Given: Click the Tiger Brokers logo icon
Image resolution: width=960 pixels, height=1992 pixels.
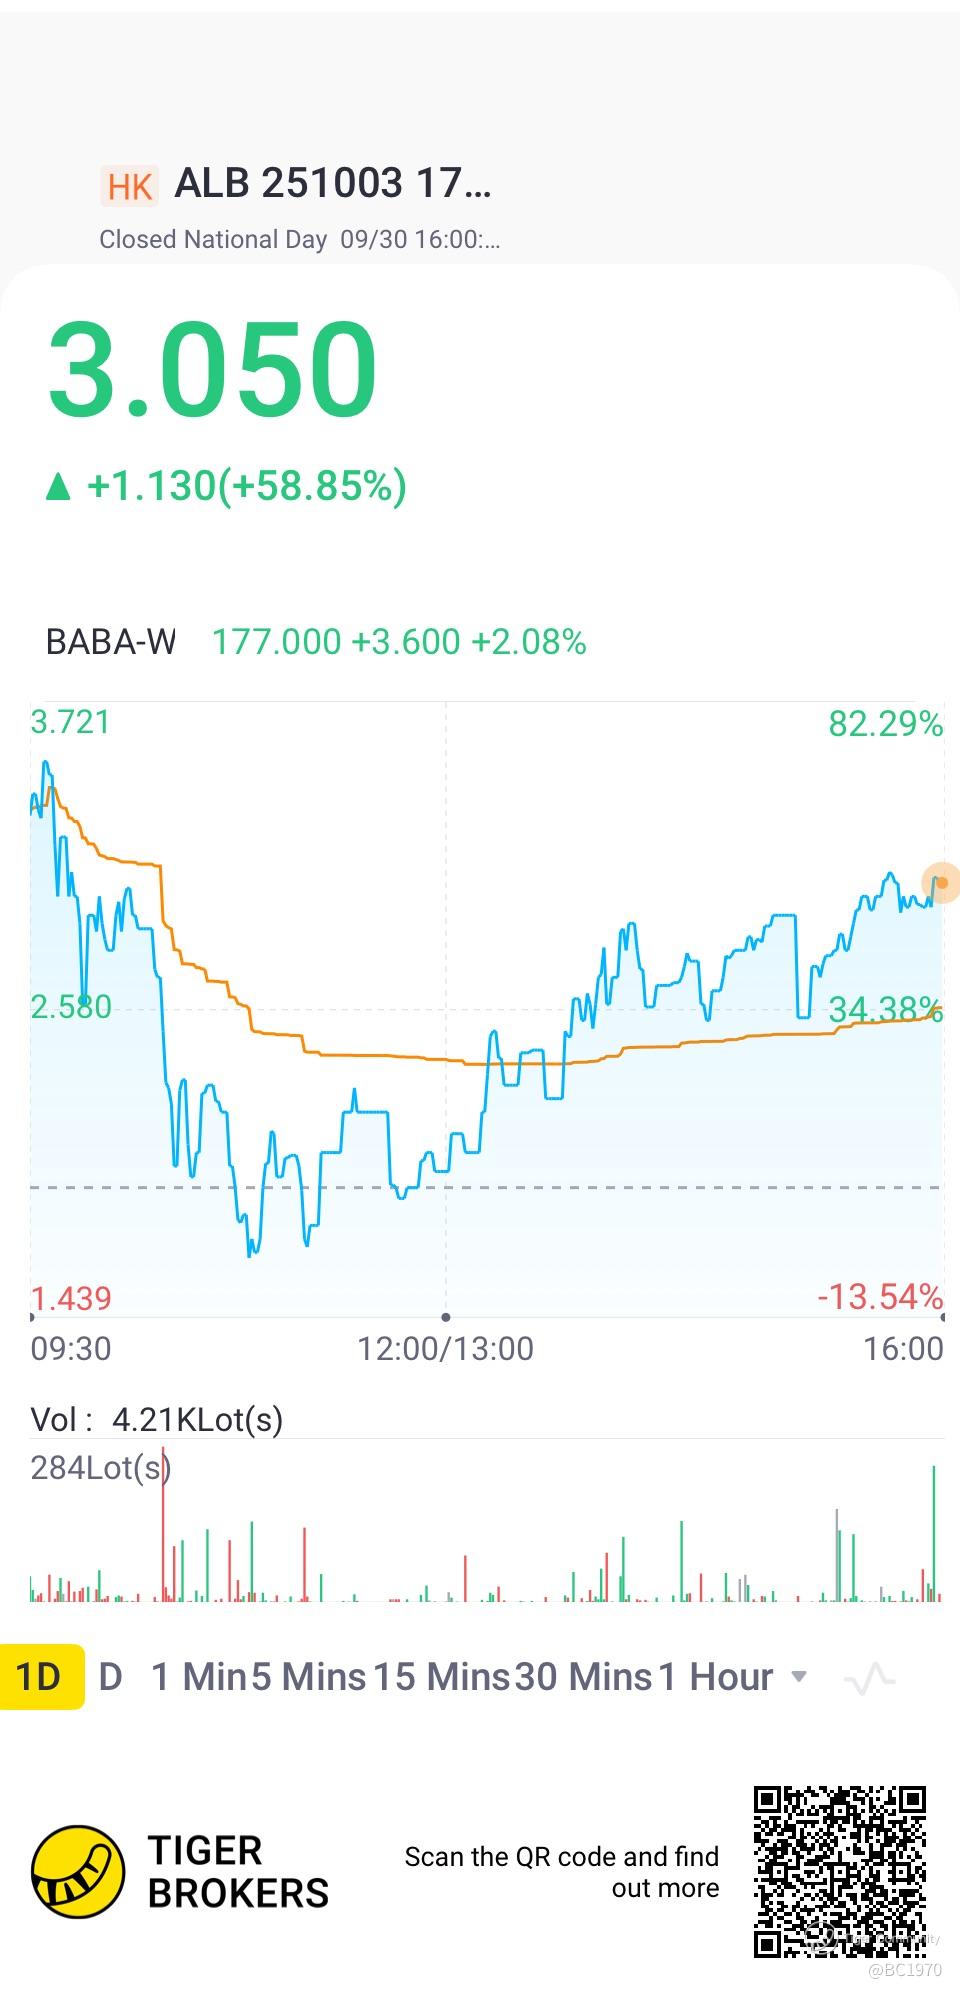Looking at the screenshot, I should [78, 1872].
